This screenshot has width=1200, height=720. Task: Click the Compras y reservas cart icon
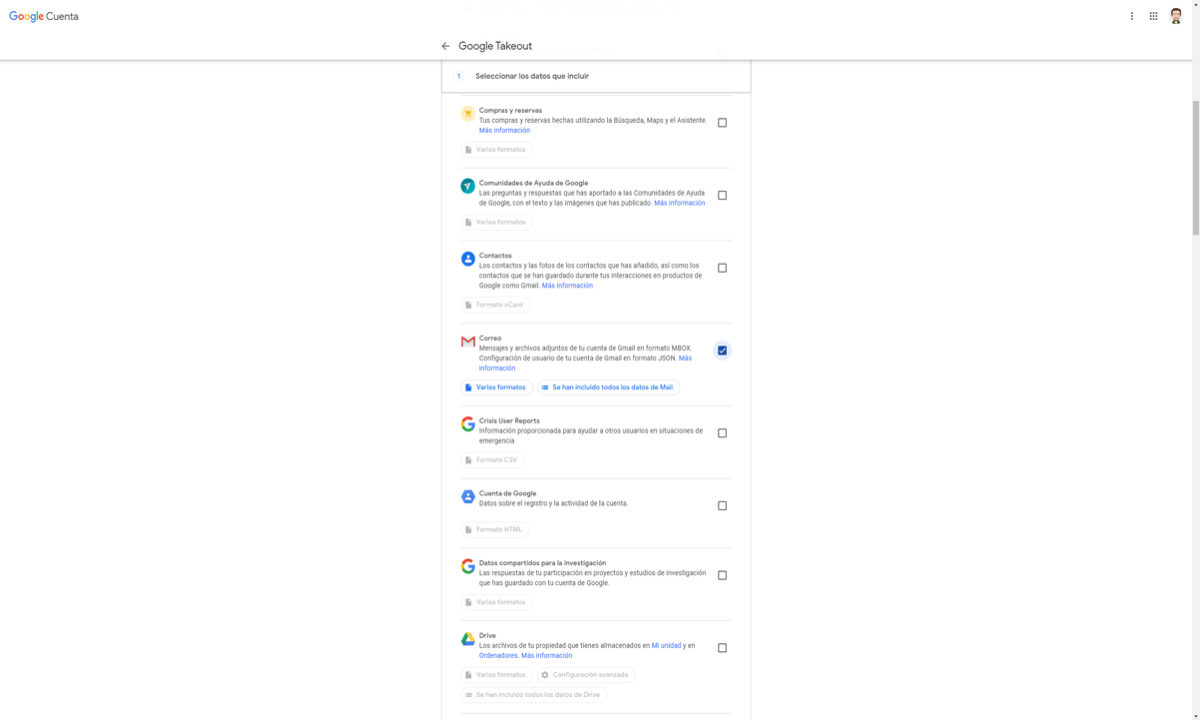click(x=468, y=114)
